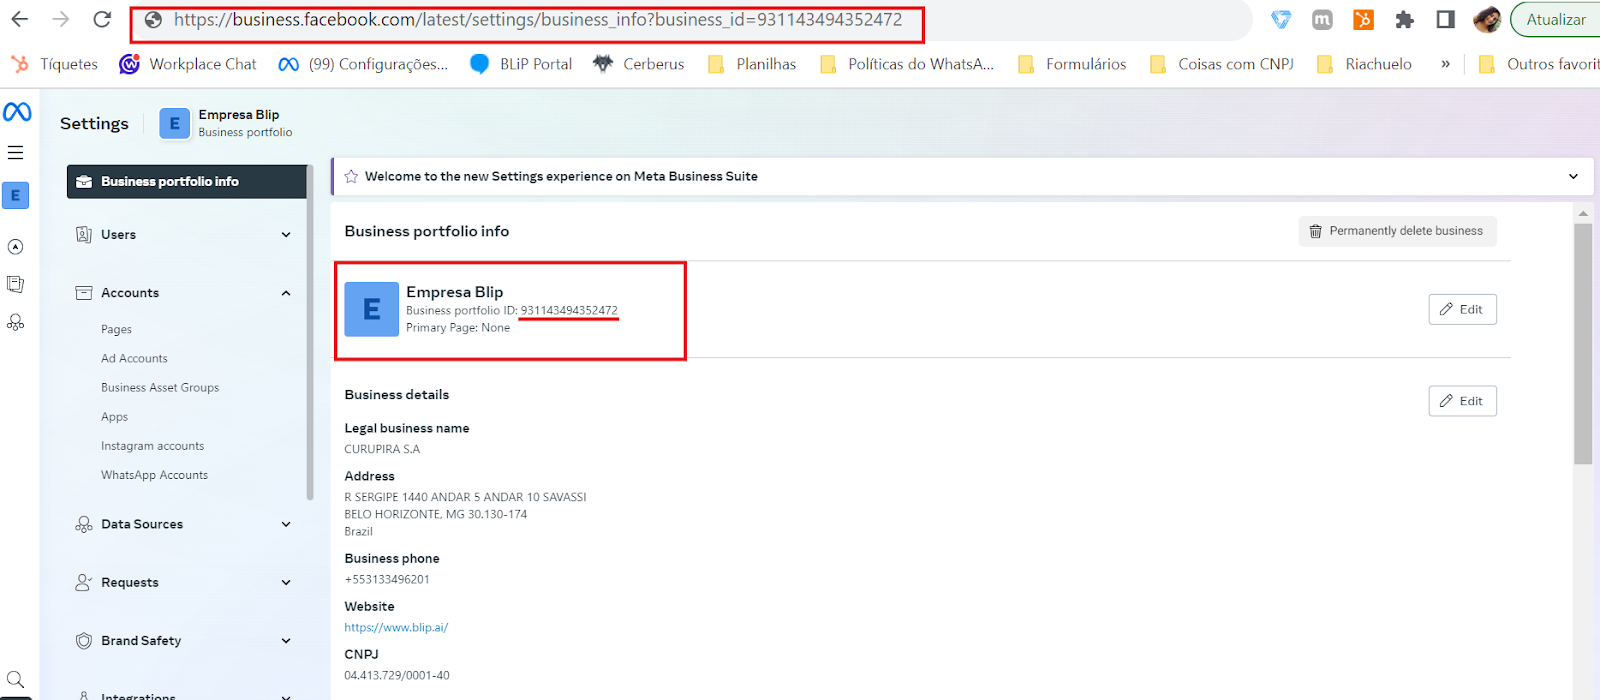Click the Atualizar browser update button

(x=1556, y=19)
